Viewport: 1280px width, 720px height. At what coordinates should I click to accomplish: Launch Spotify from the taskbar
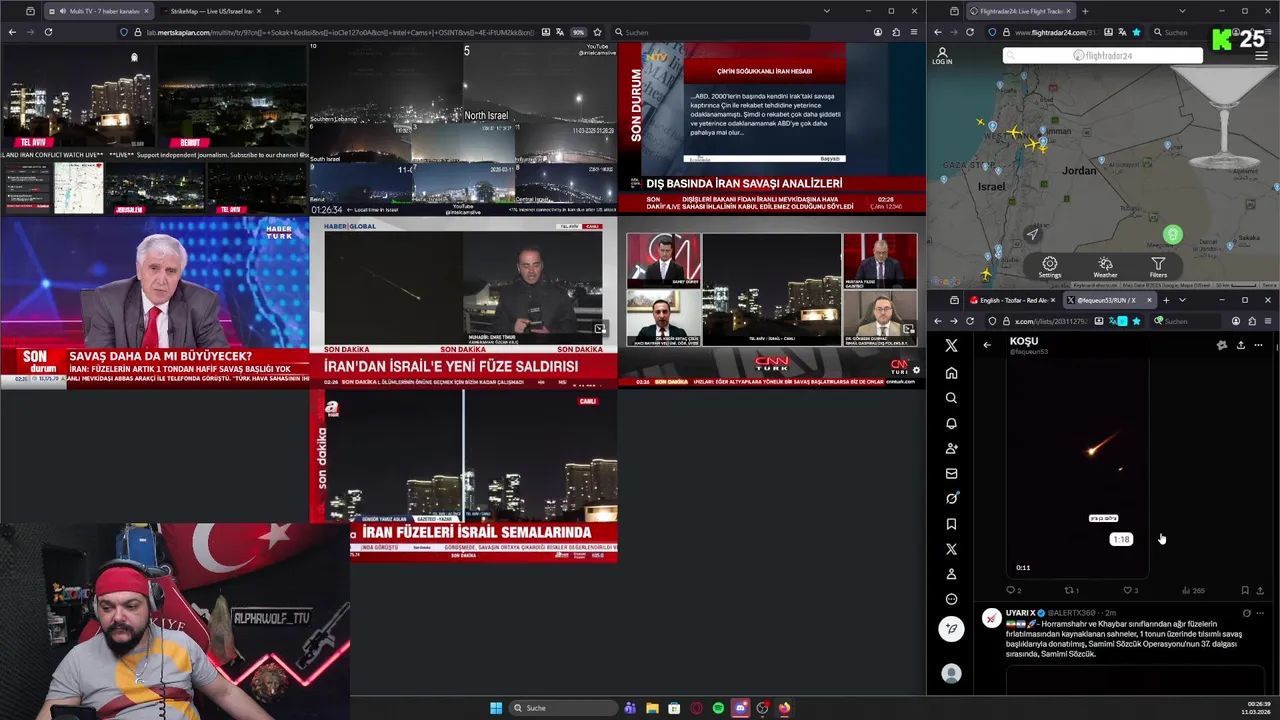point(718,708)
